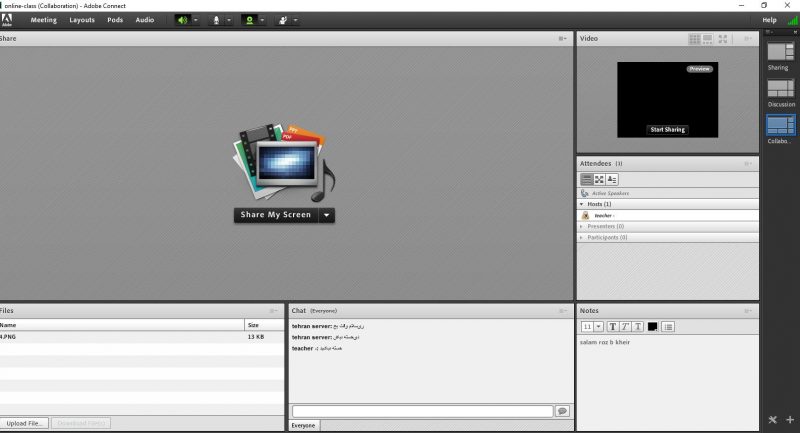Open the Share My Screen dropdown arrow
This screenshot has width=800, height=433.
click(326, 215)
